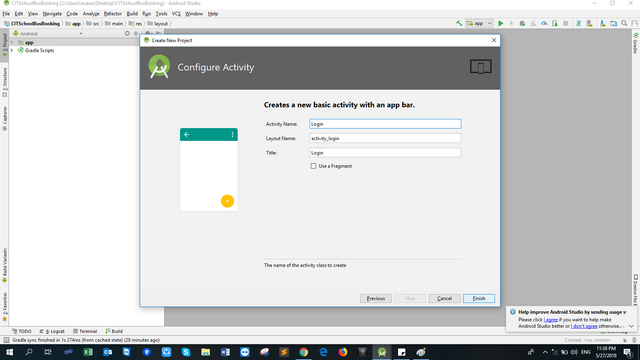The width and height of the screenshot is (640, 360).
Task: Click the Sublime Text taskbar icon
Action: click(284, 352)
